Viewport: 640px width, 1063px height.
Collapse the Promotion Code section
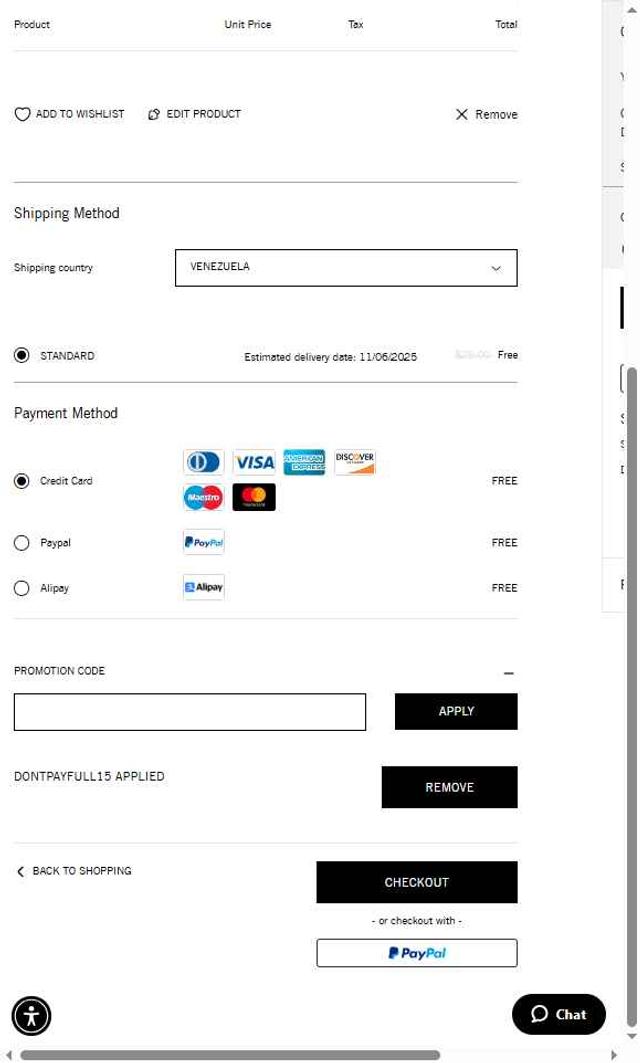click(x=508, y=673)
